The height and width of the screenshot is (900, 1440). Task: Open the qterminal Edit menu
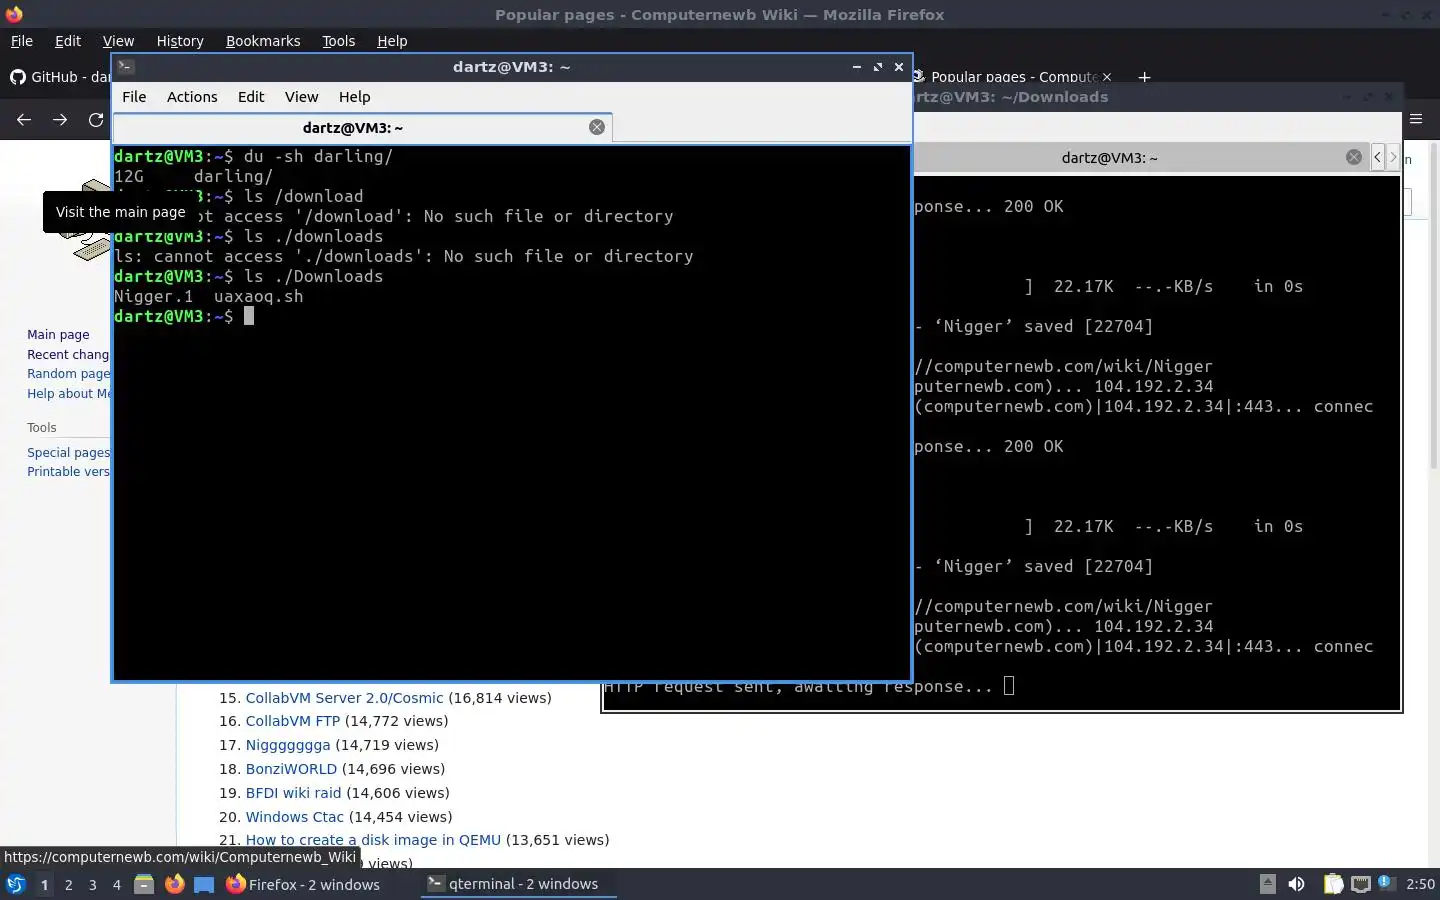pos(251,97)
